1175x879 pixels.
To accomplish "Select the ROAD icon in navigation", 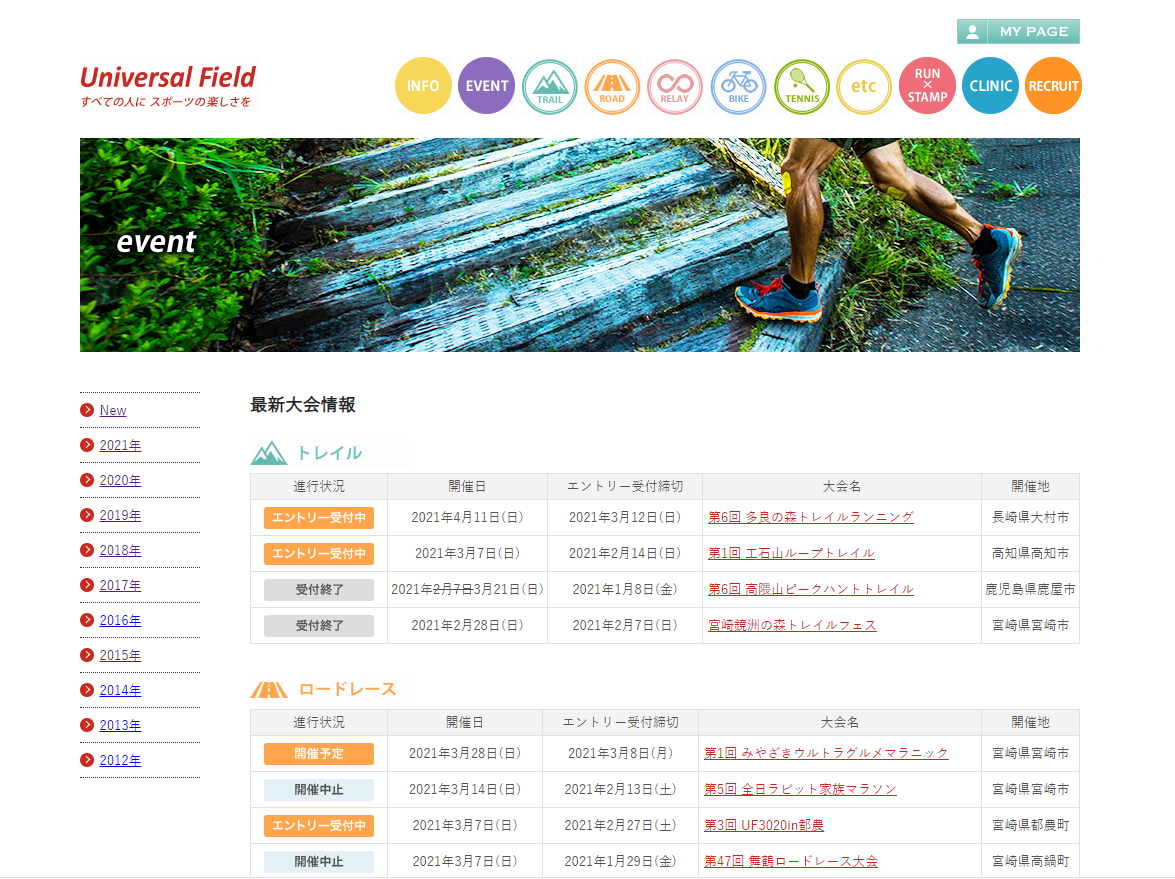I will [612, 87].
